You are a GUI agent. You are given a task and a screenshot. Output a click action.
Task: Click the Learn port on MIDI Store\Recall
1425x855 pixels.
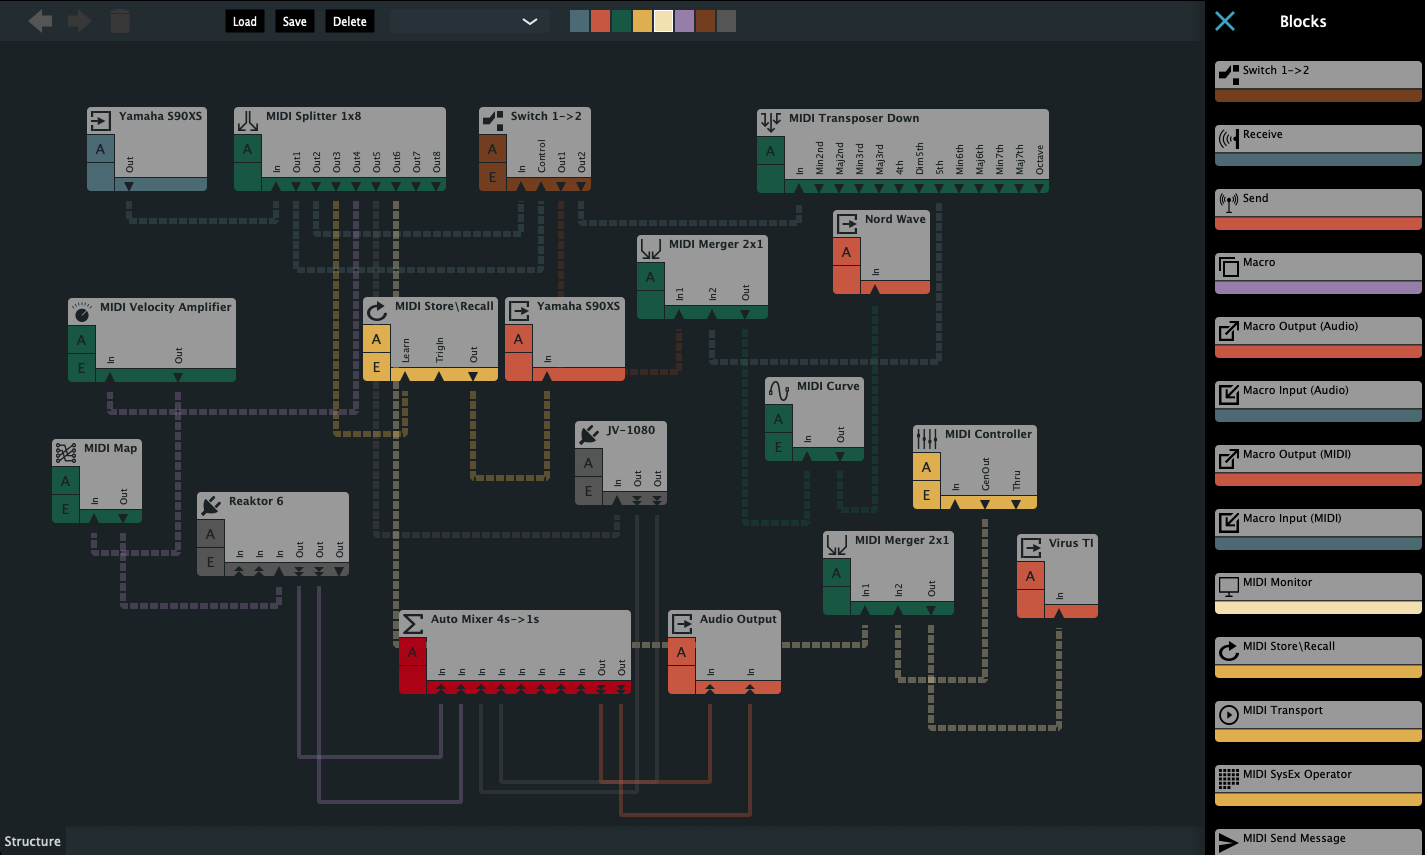click(406, 375)
